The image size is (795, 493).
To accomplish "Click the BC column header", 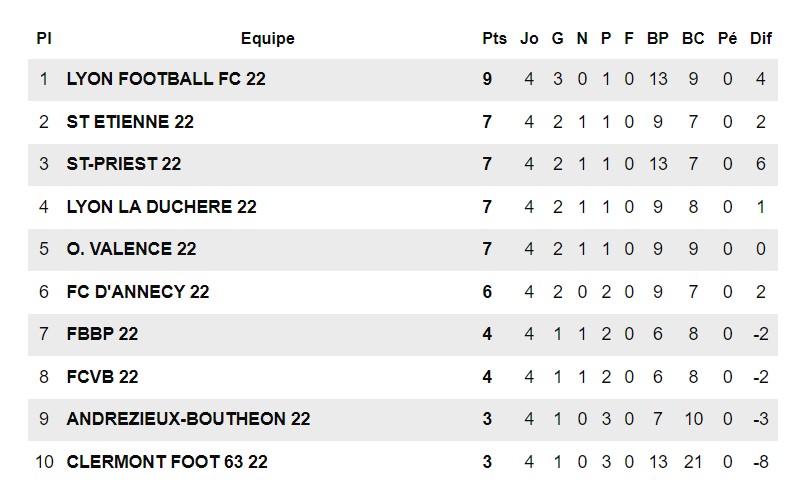I will pos(693,39).
